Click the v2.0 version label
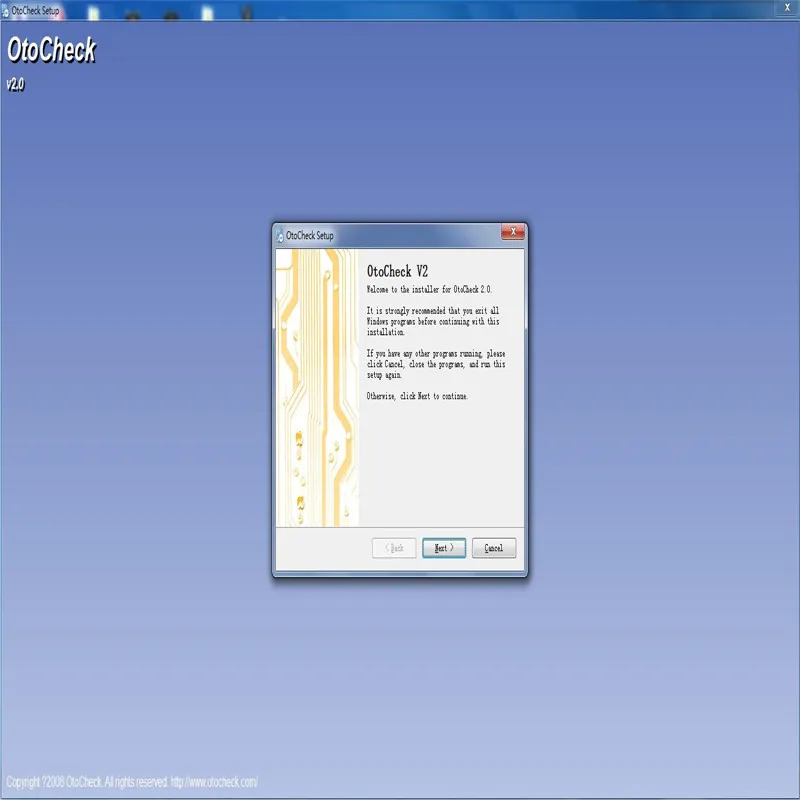Screen dimensions: 800x800 [15, 84]
